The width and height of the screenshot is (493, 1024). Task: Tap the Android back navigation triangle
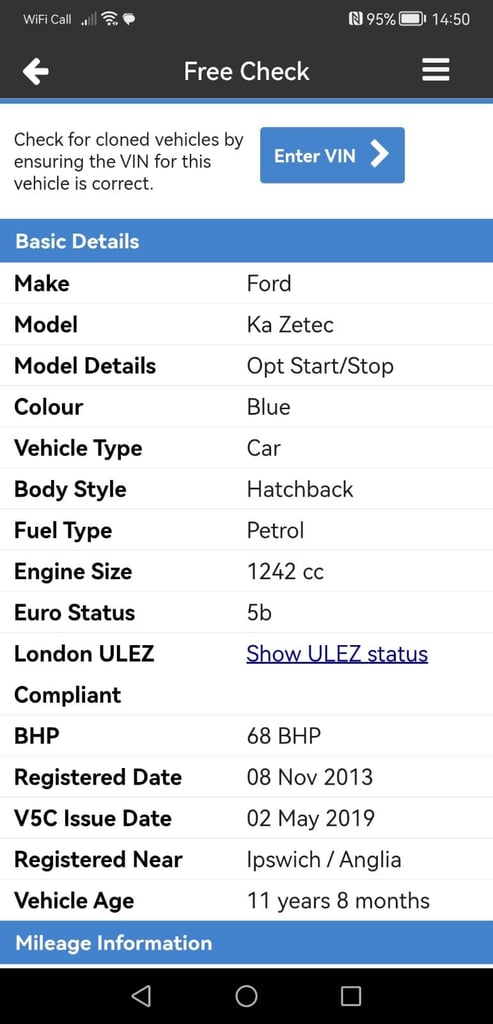coord(141,995)
